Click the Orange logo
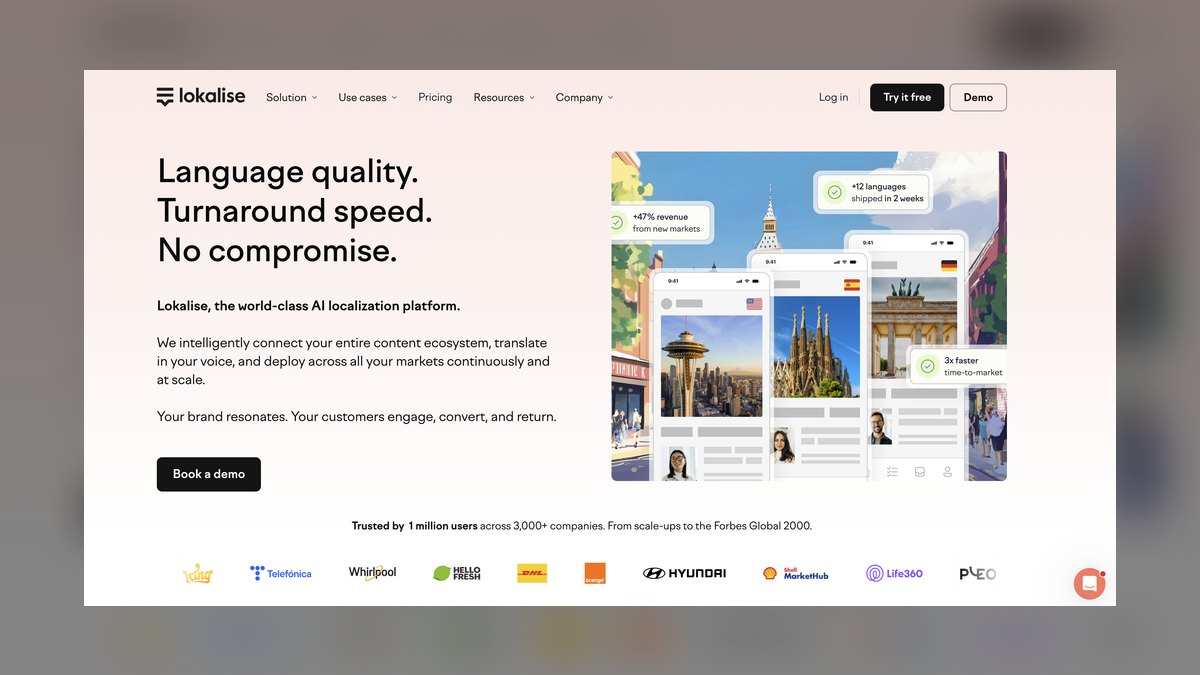1200x675 pixels. coord(595,573)
